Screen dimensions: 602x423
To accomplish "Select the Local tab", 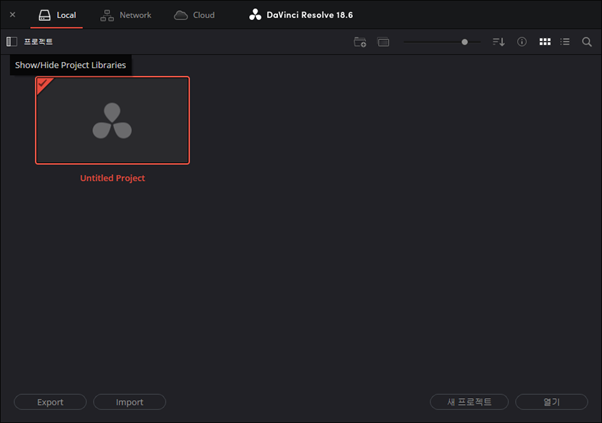I will click(x=57, y=15).
